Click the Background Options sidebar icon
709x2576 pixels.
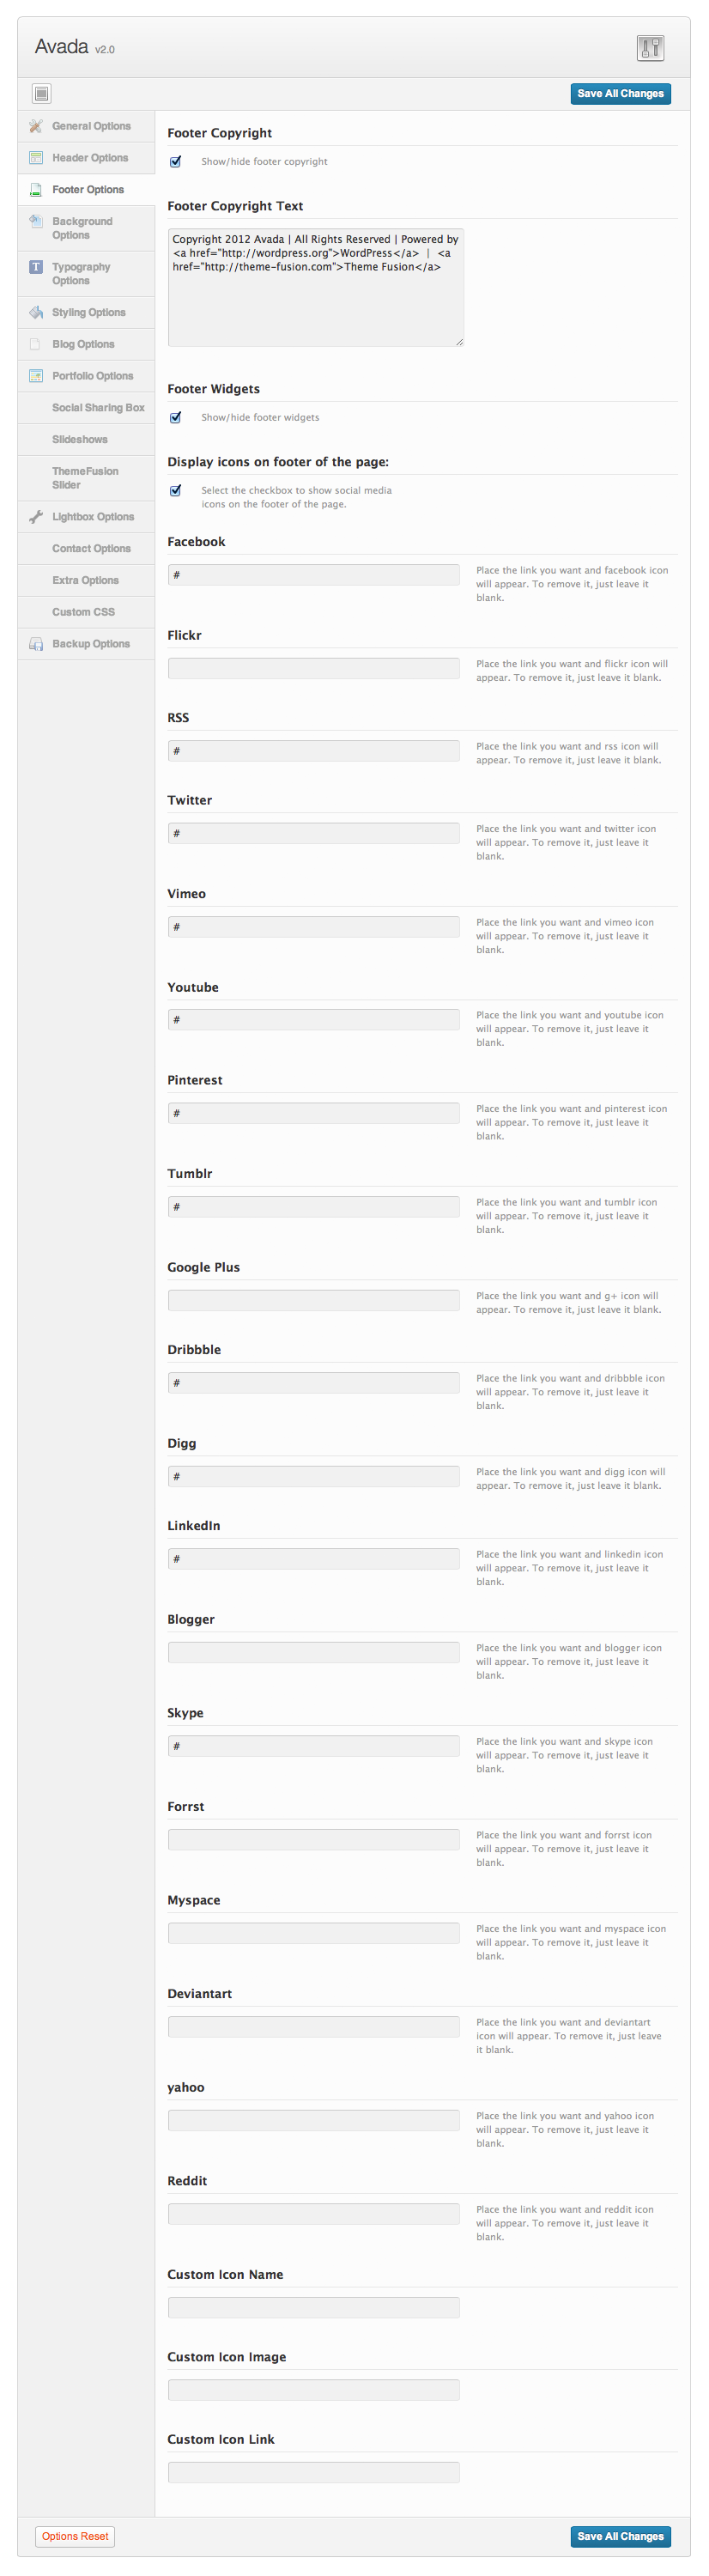(x=36, y=221)
